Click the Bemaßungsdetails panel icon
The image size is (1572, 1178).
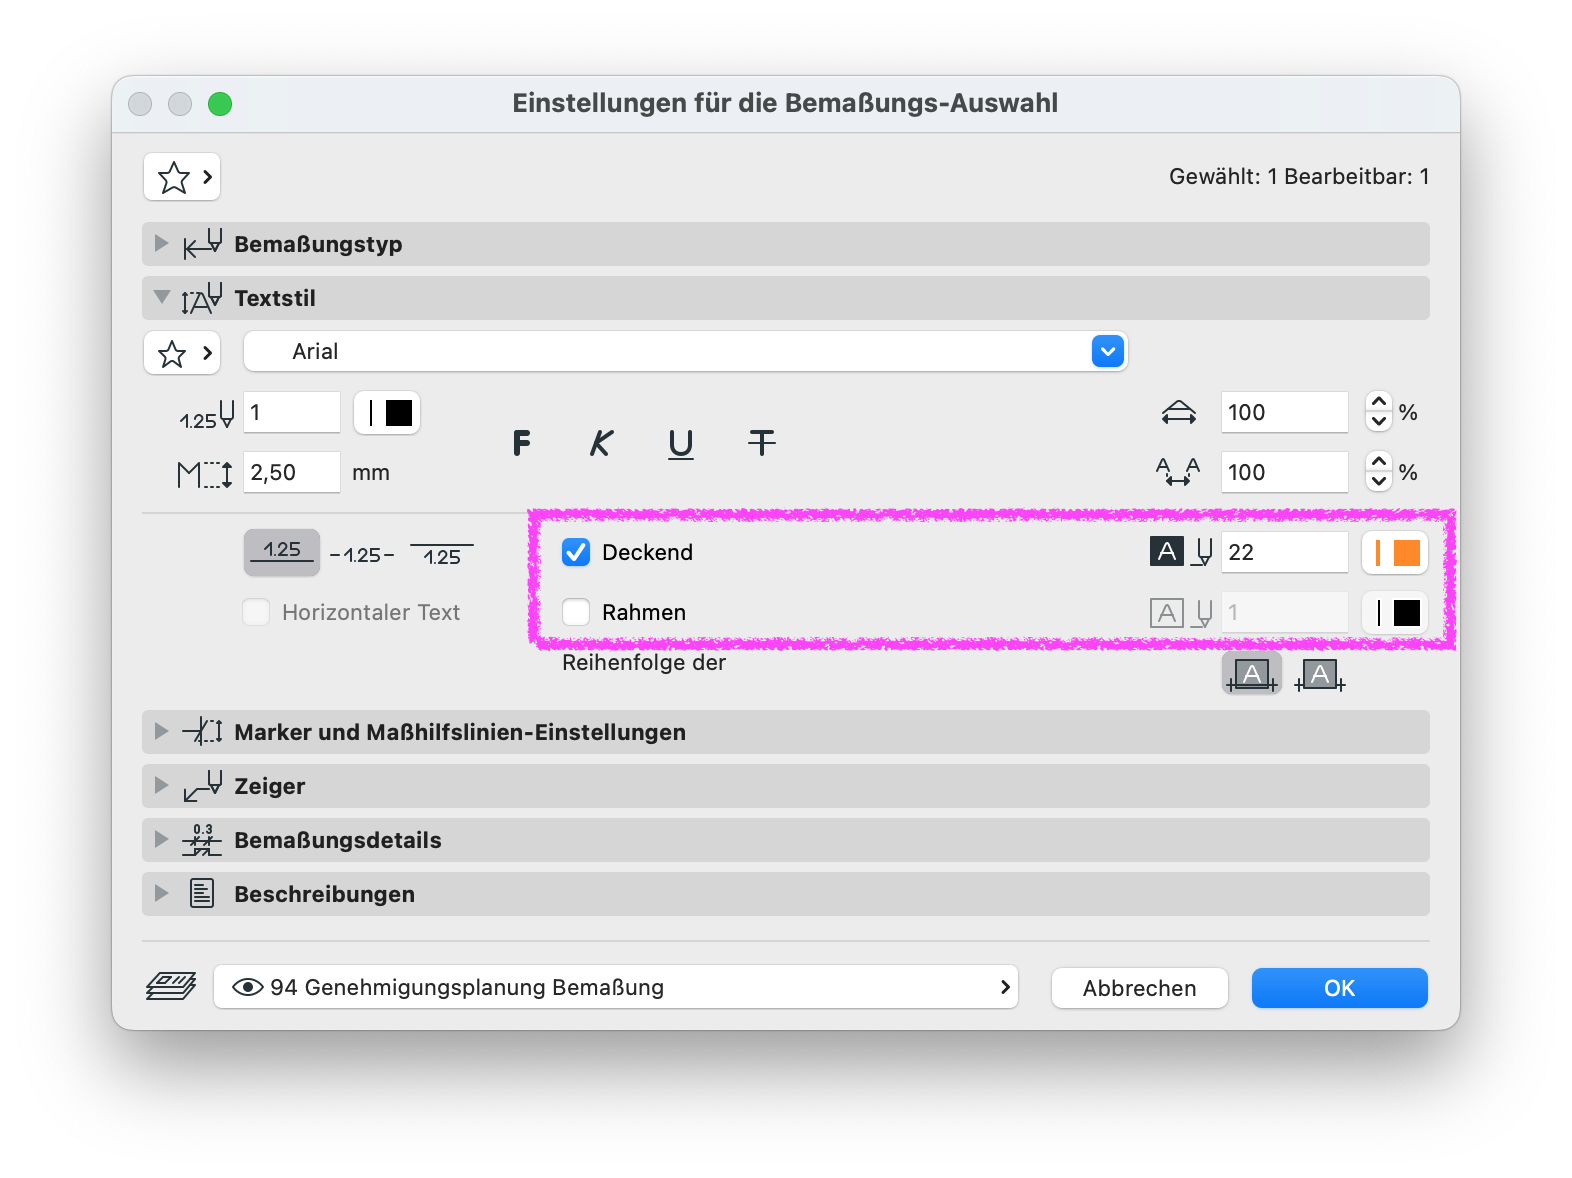click(x=202, y=840)
